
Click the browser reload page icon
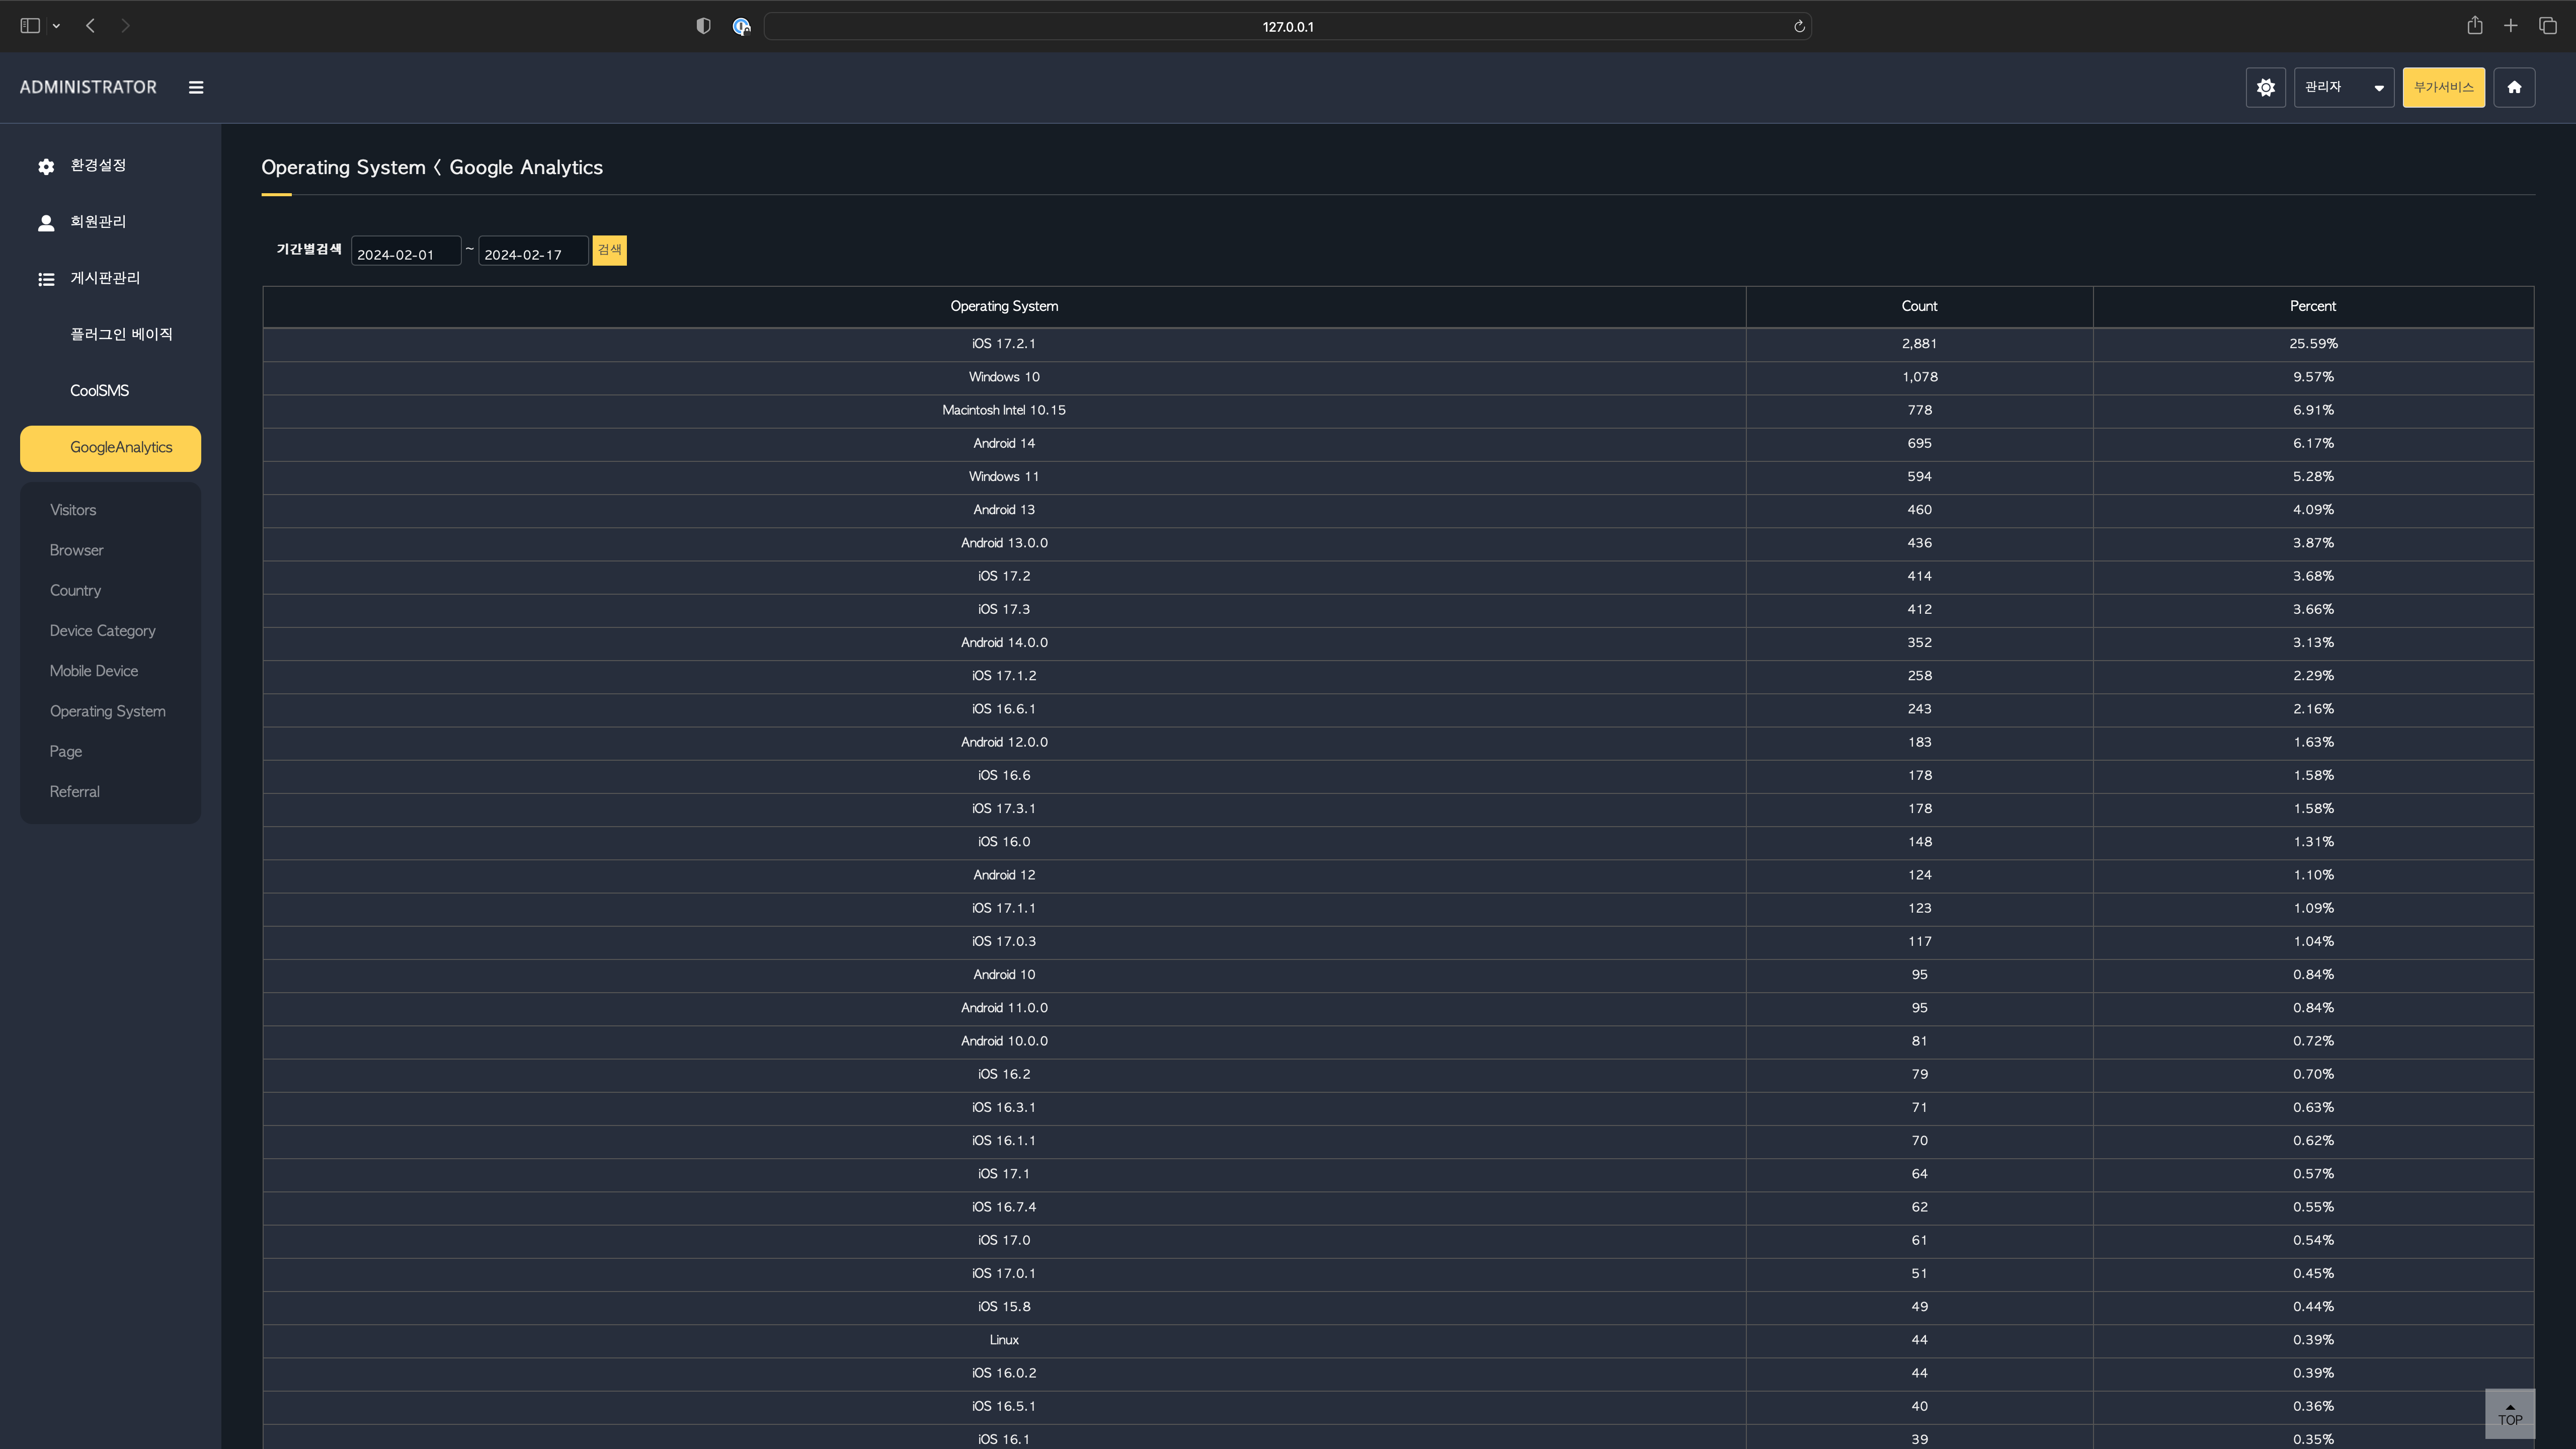tap(1798, 27)
